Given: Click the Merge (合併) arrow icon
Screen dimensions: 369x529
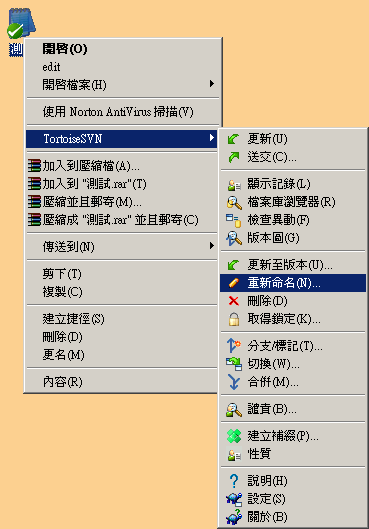Looking at the screenshot, I should click(x=234, y=382).
